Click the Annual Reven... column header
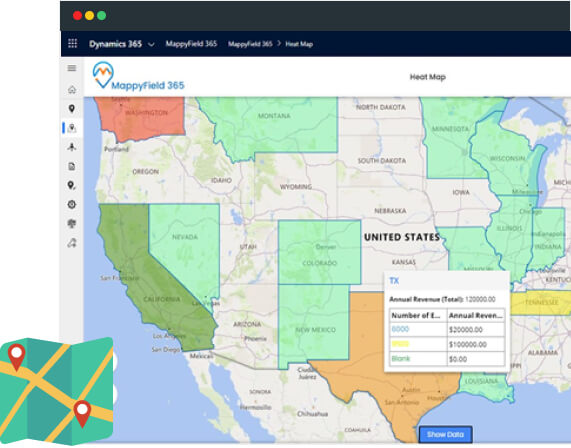Screen dimensions: 571x448 (x=476, y=315)
